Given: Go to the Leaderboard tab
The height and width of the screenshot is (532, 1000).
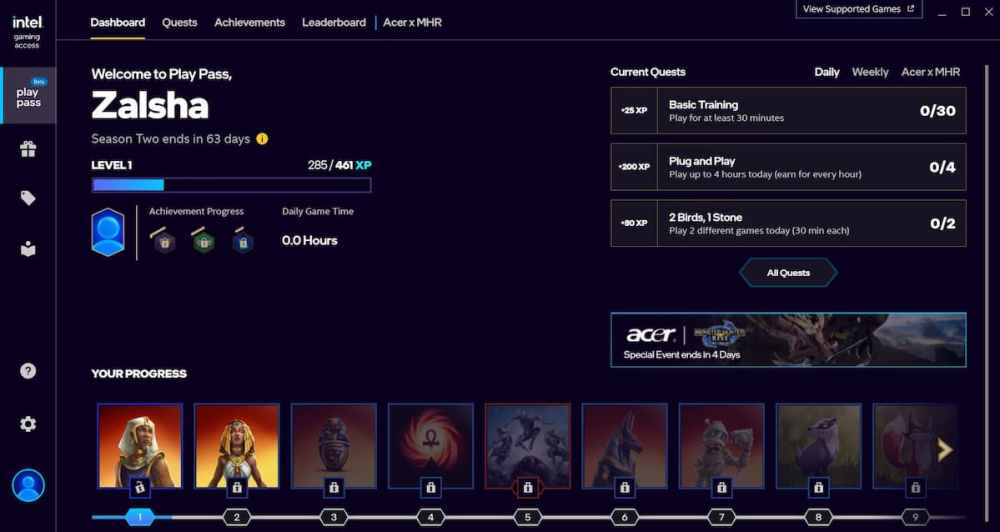Looking at the screenshot, I should [333, 22].
